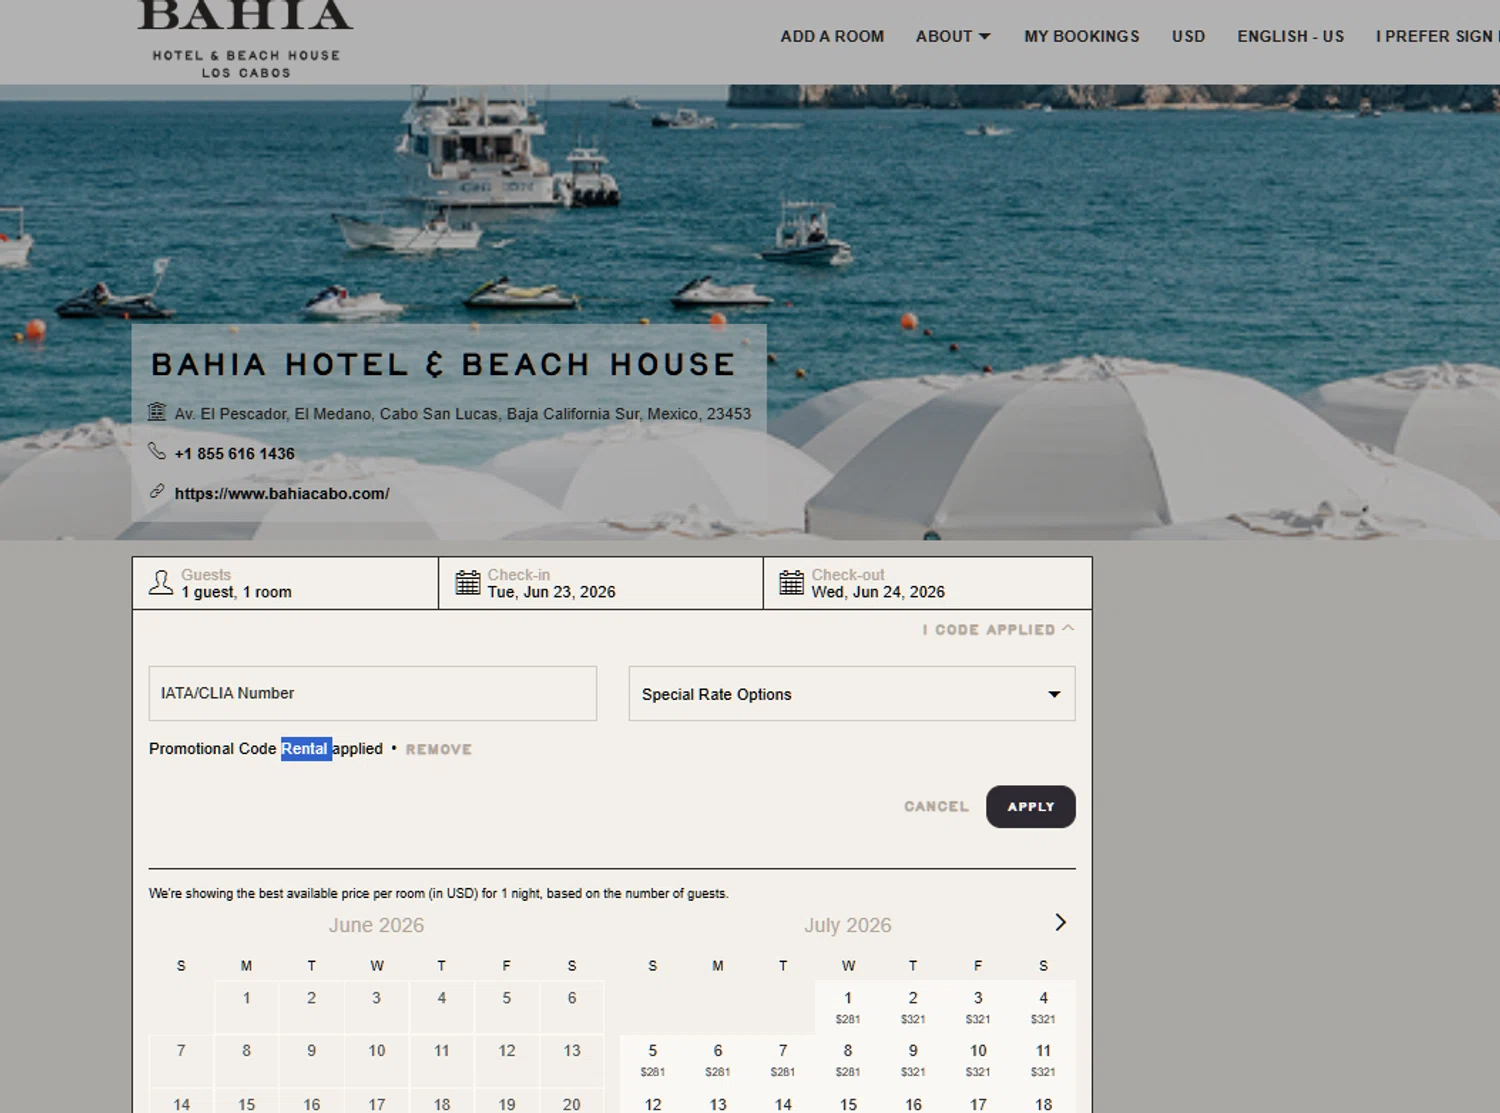Open My Bookings in navigation

click(x=1082, y=36)
